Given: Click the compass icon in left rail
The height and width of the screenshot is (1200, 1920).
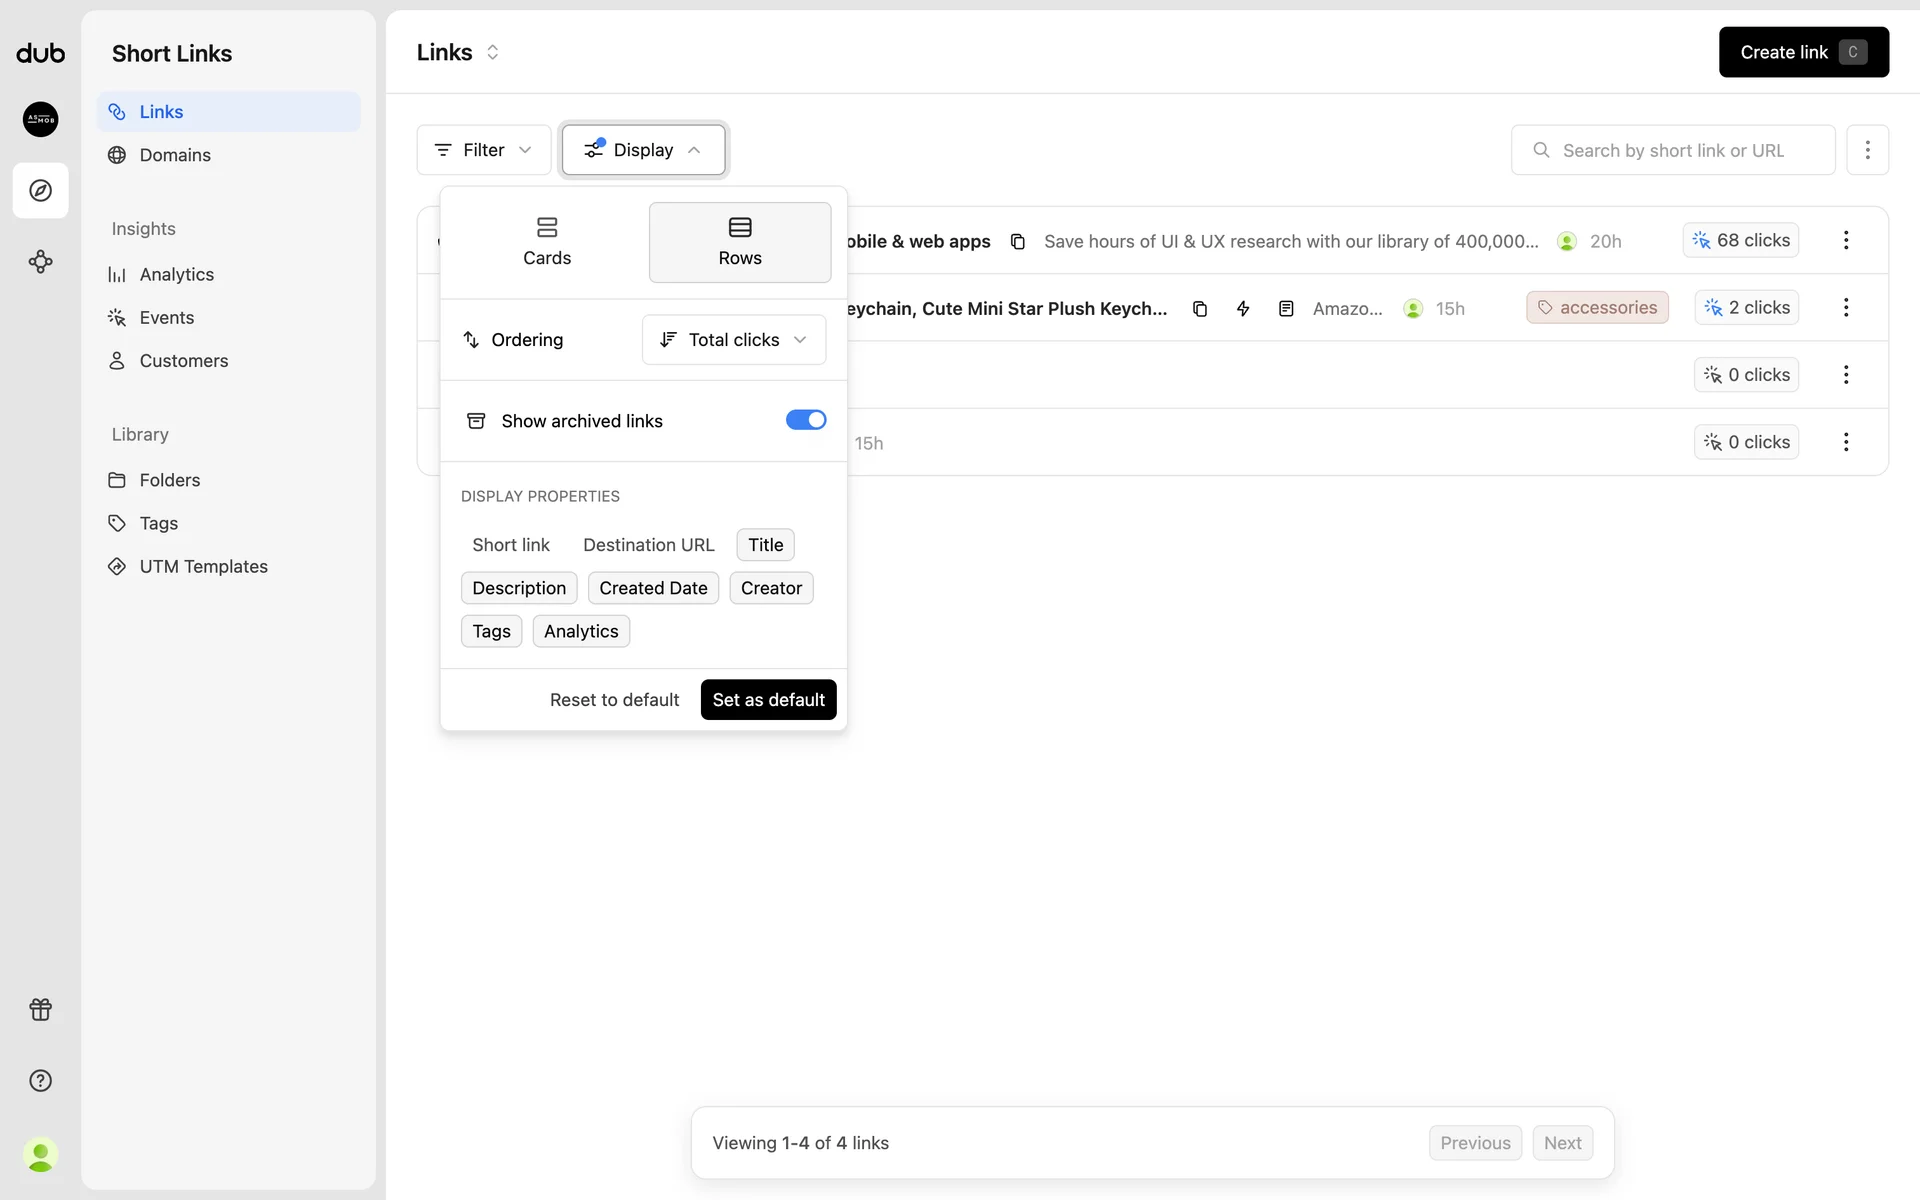Looking at the screenshot, I should pyautogui.click(x=40, y=190).
